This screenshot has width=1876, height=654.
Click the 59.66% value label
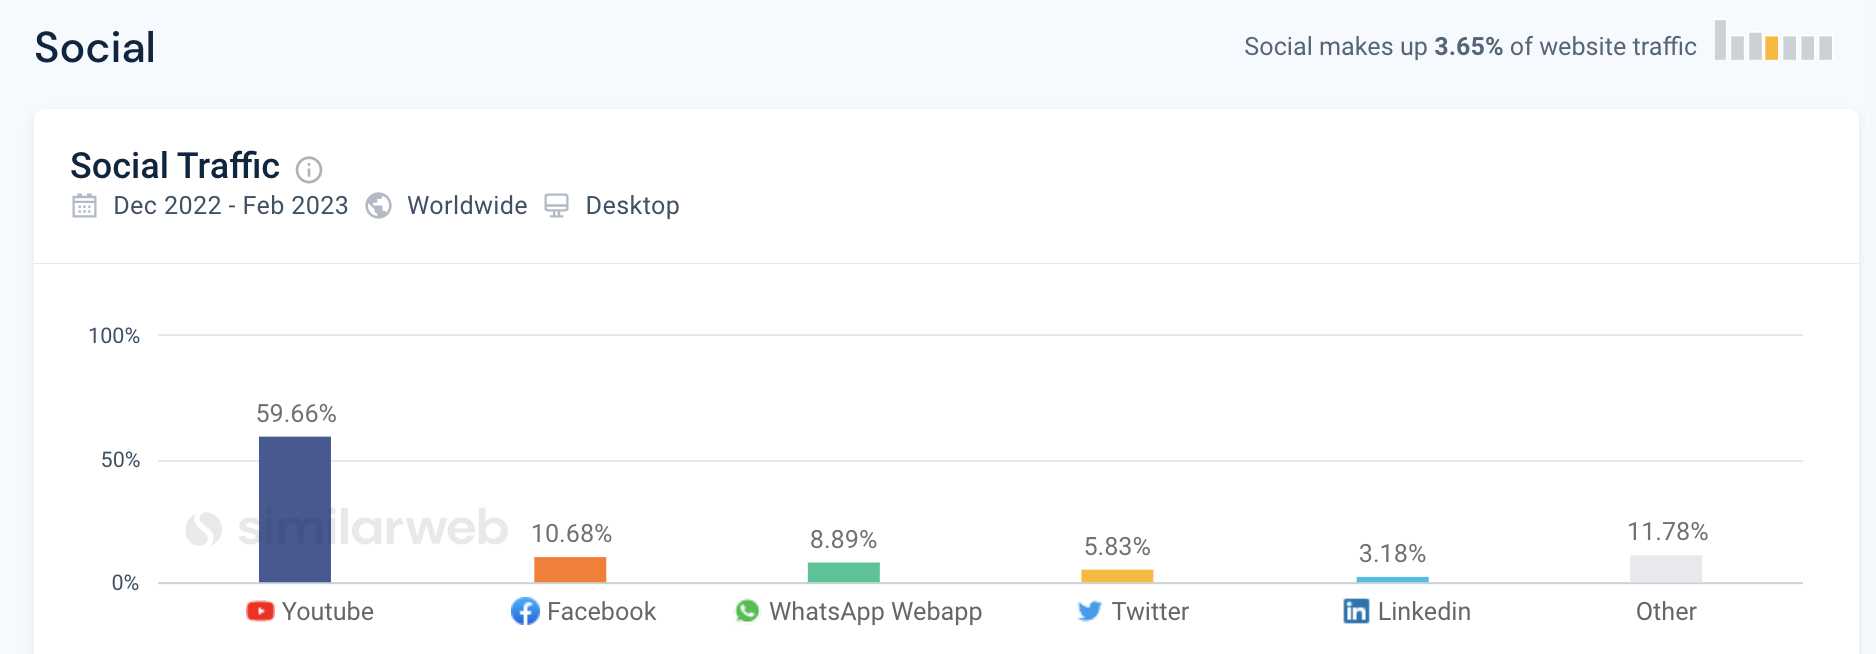[296, 414]
